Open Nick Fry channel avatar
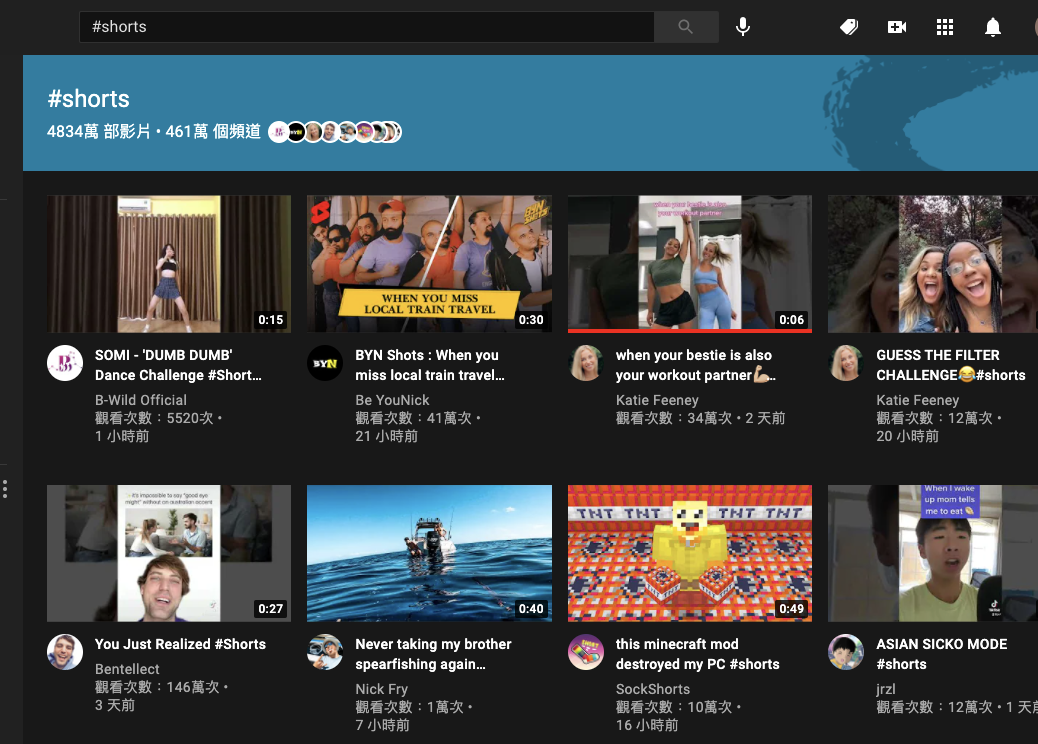 click(325, 652)
